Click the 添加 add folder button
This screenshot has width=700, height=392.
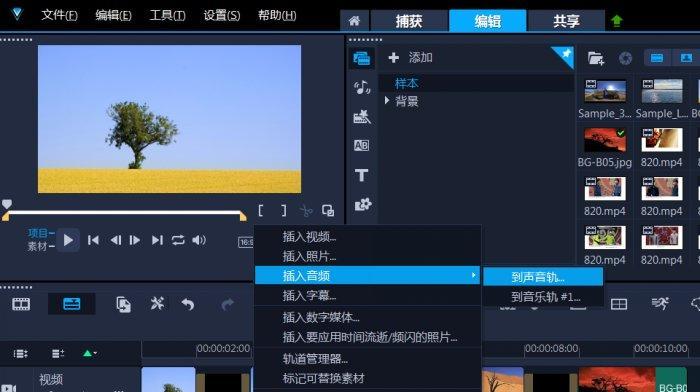410,58
